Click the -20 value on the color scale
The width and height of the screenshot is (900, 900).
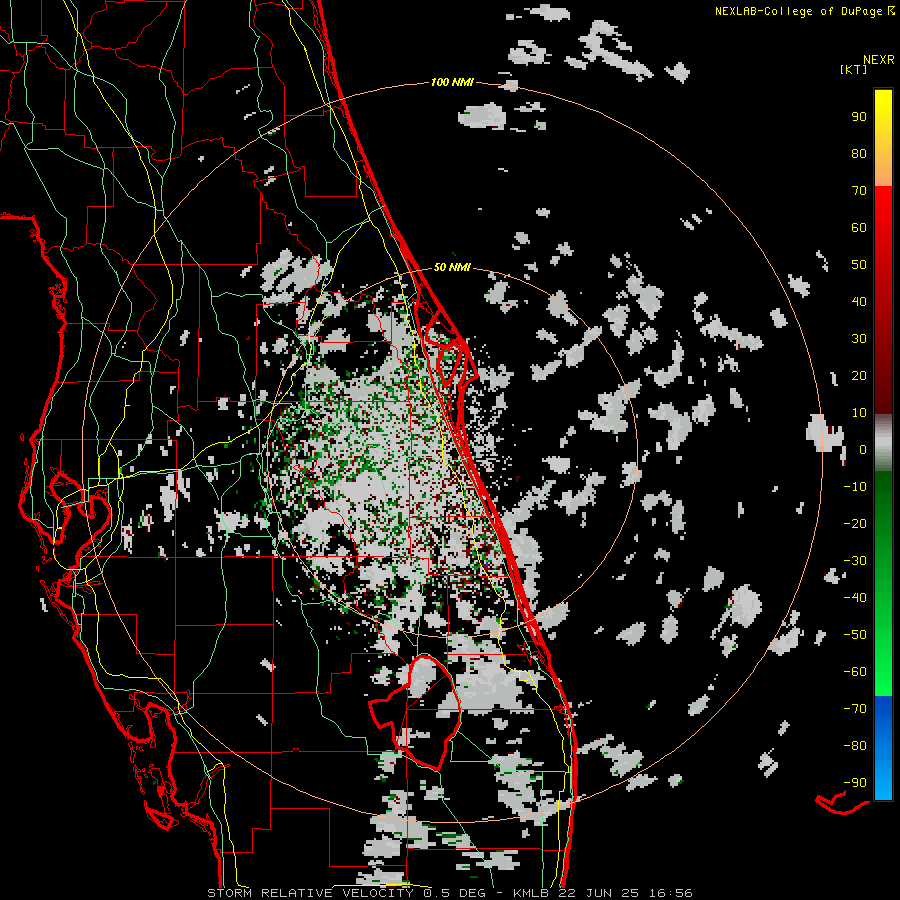(855, 523)
